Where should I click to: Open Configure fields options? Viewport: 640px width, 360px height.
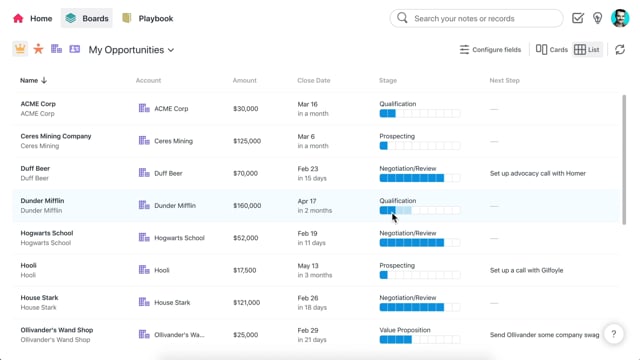coord(490,50)
